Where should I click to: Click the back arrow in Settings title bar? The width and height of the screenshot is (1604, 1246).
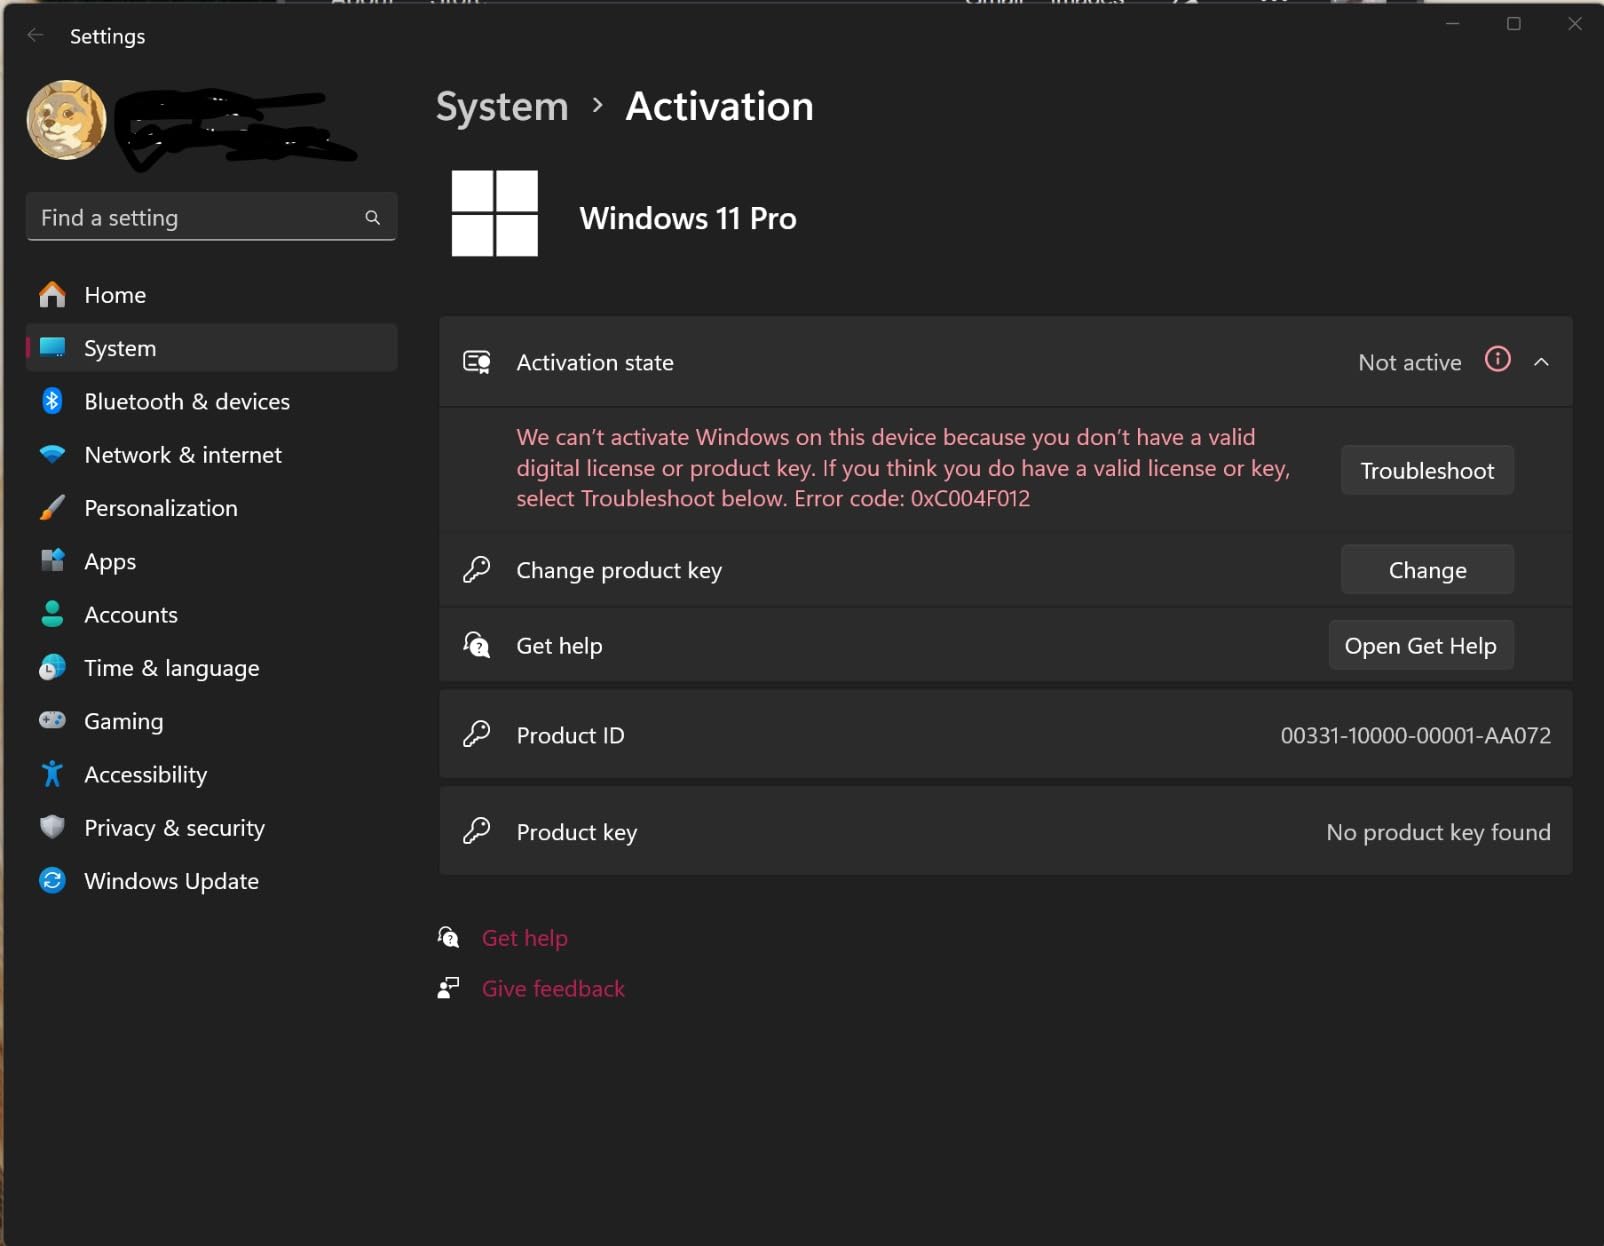pos(36,36)
